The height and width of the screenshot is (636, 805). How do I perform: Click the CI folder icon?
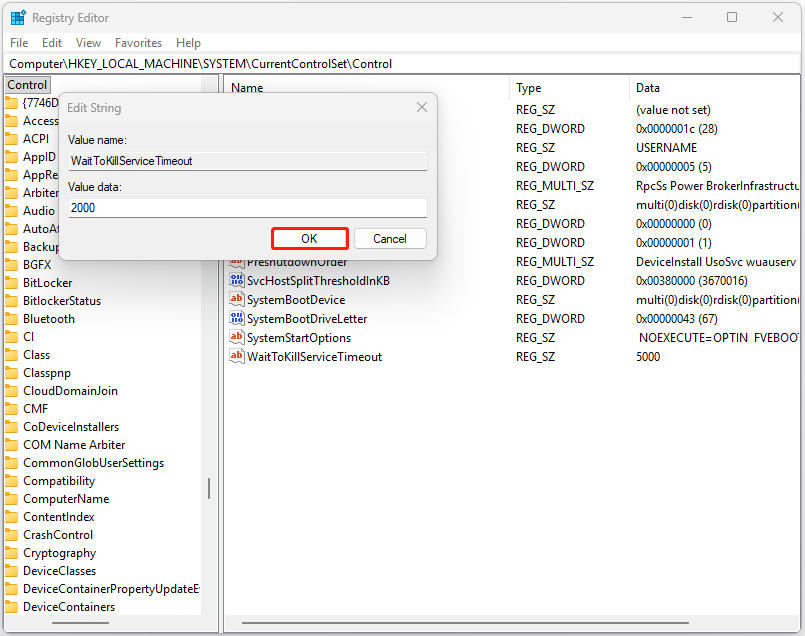pyautogui.click(x=11, y=337)
